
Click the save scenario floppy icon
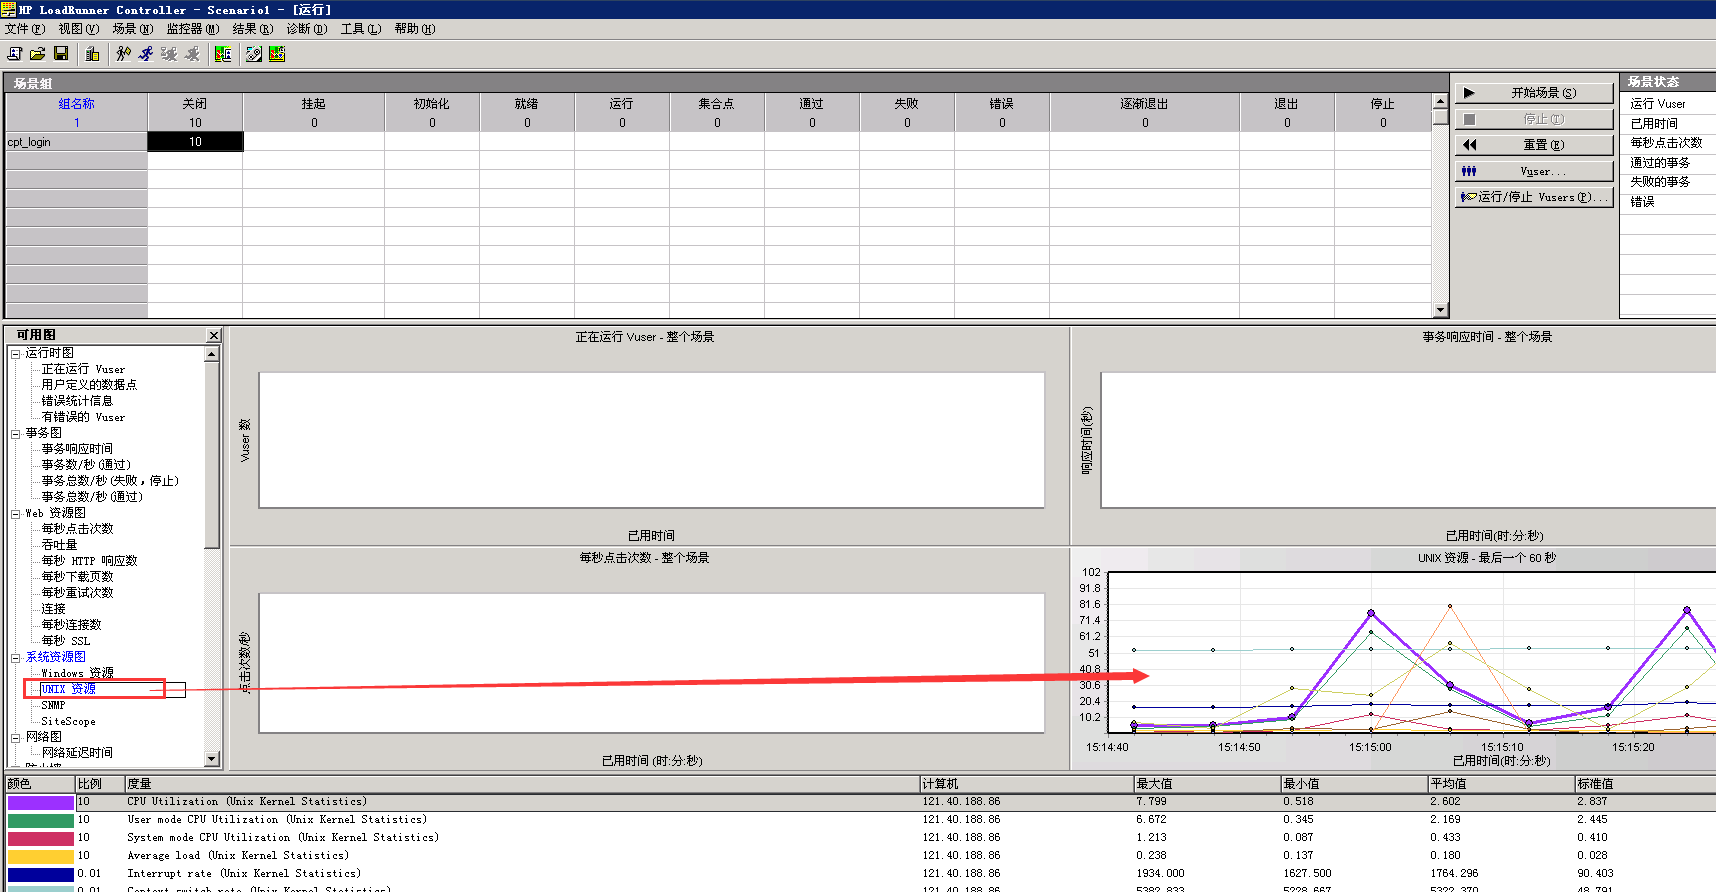pos(61,53)
